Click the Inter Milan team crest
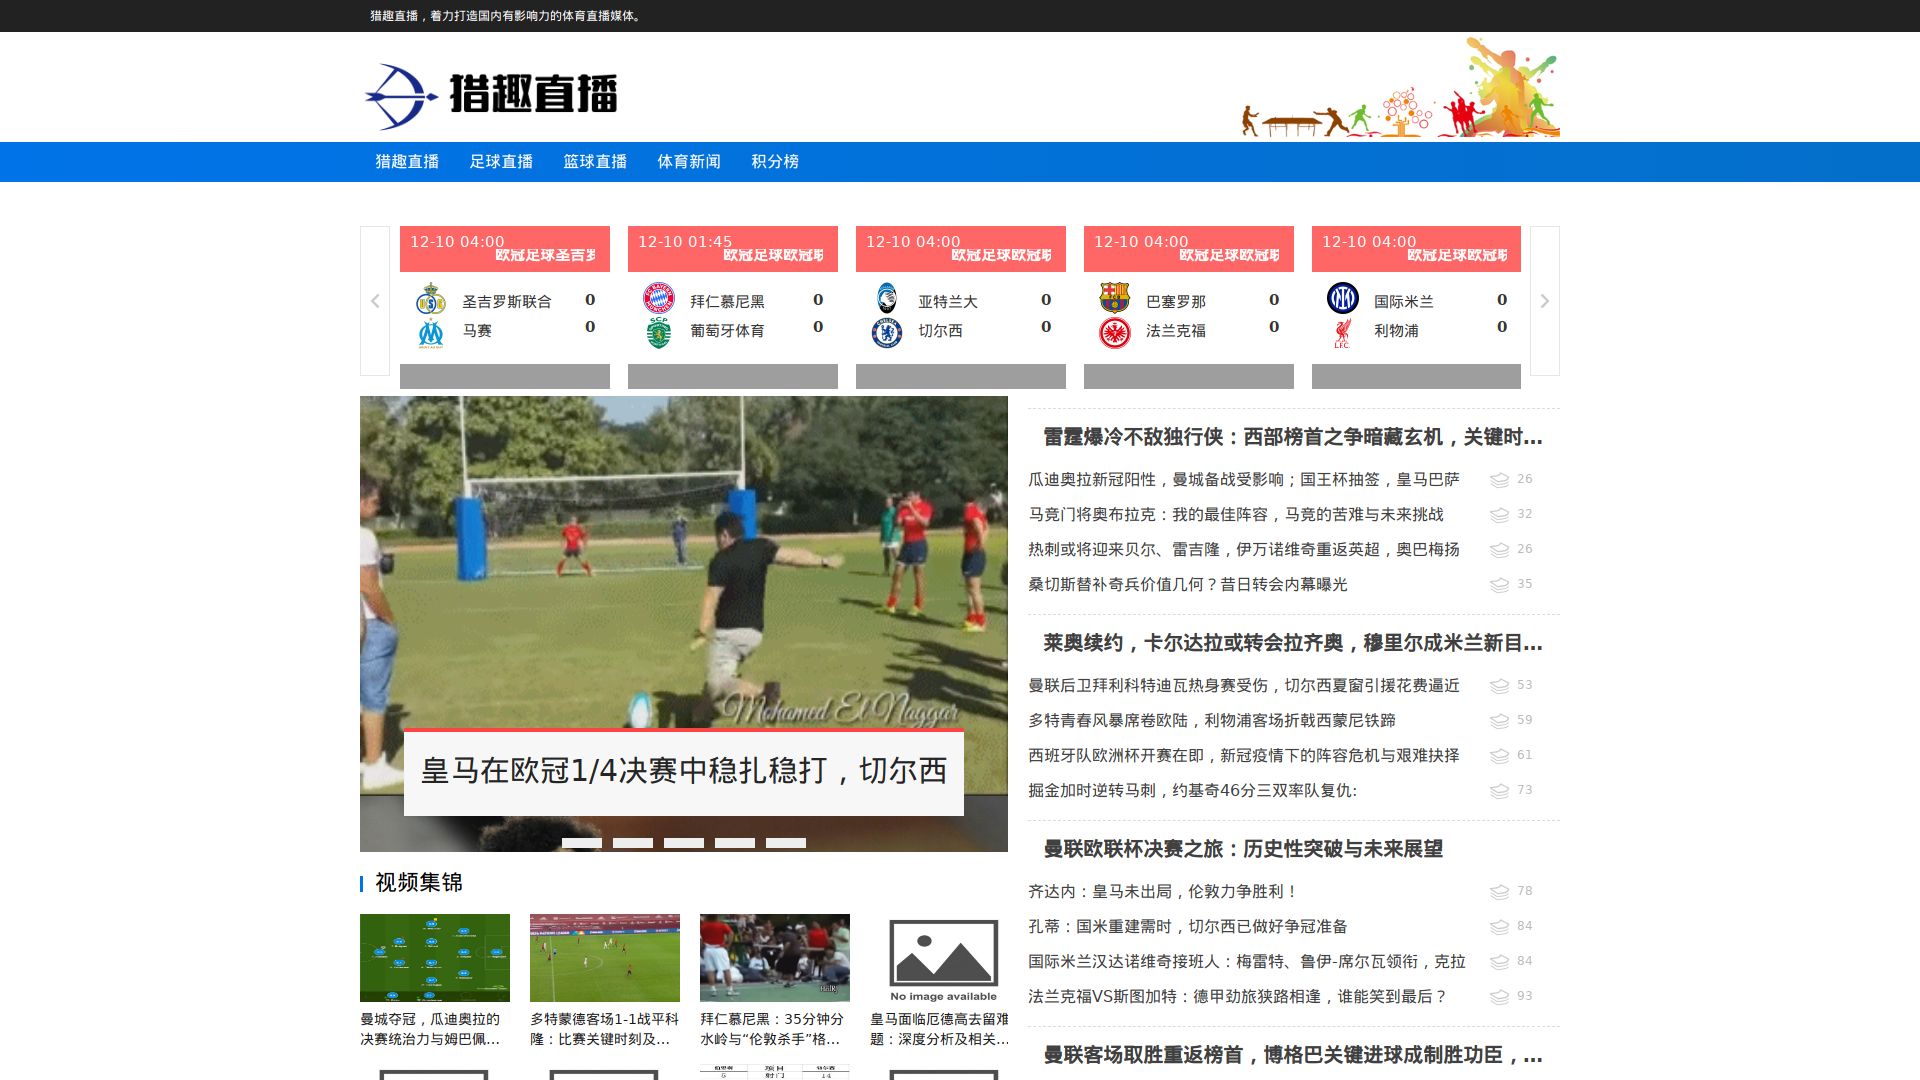 1342,298
